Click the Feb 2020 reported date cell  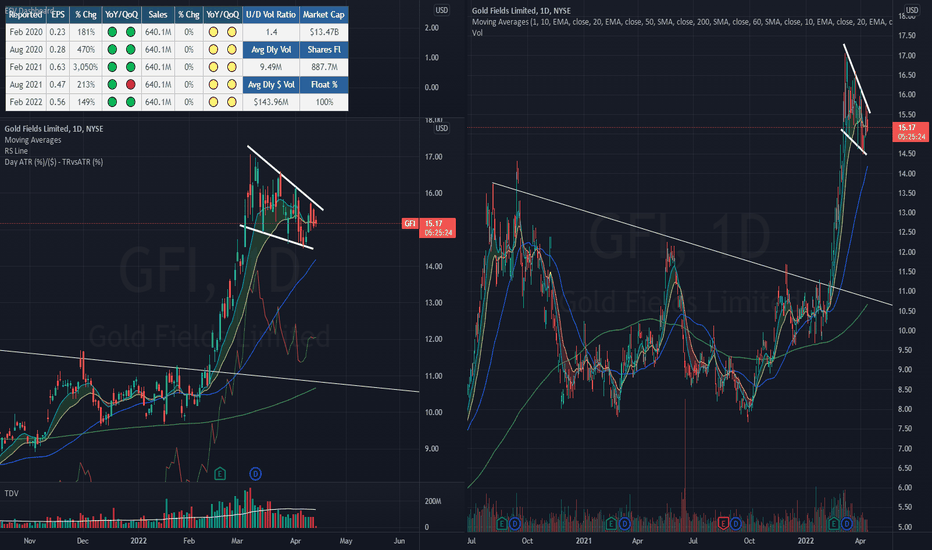click(x=26, y=32)
